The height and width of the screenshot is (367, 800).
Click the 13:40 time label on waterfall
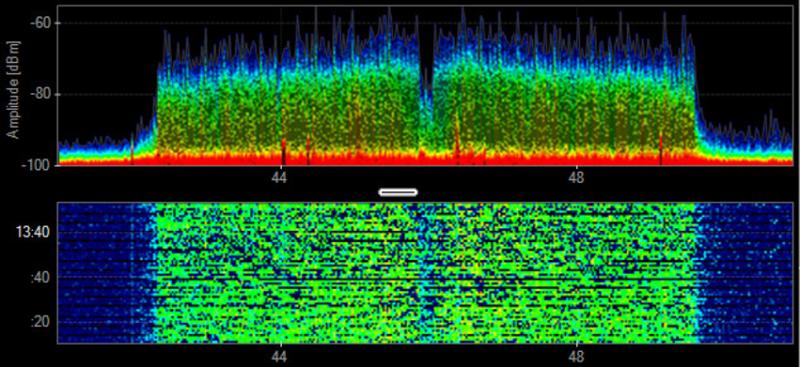coord(34,233)
